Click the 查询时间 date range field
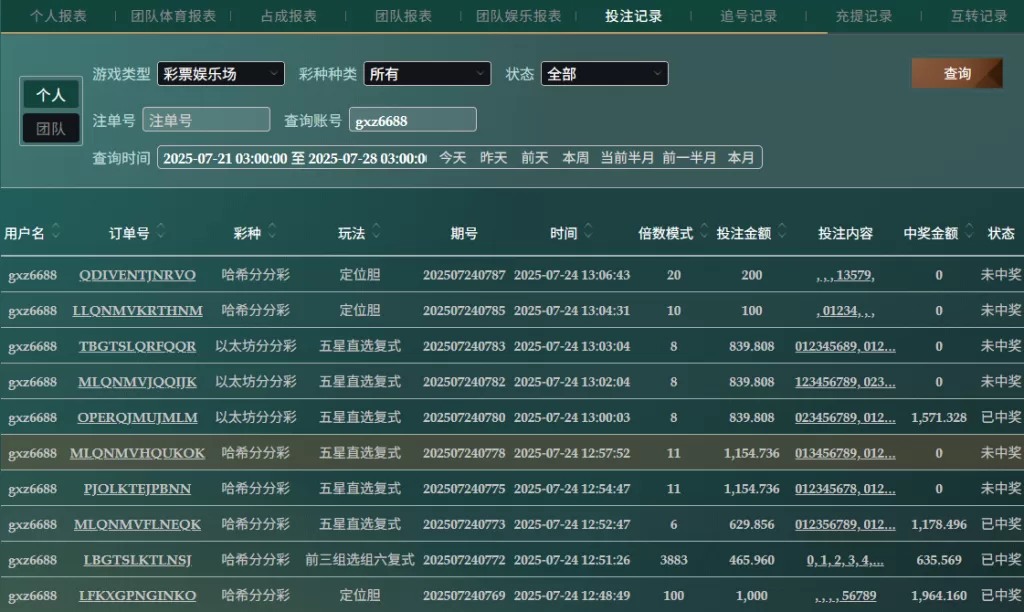This screenshot has width=1024, height=612. pos(295,158)
